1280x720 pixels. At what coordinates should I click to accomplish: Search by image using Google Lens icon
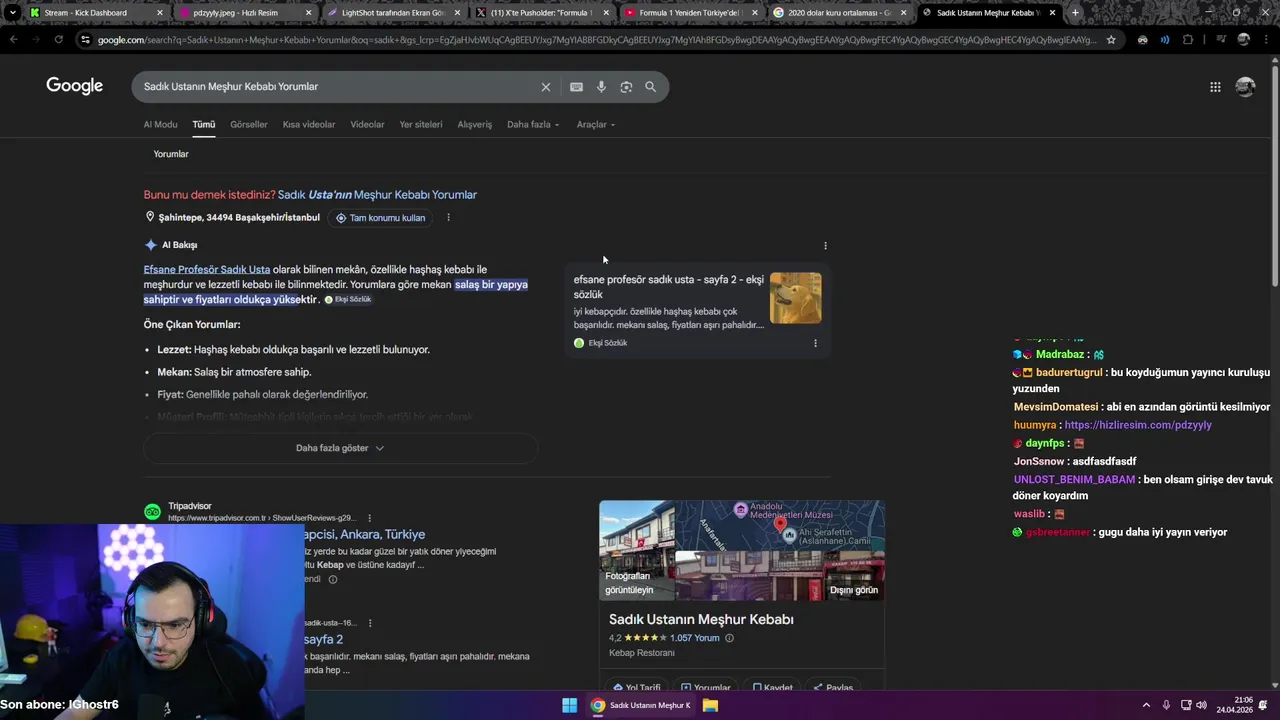(626, 87)
